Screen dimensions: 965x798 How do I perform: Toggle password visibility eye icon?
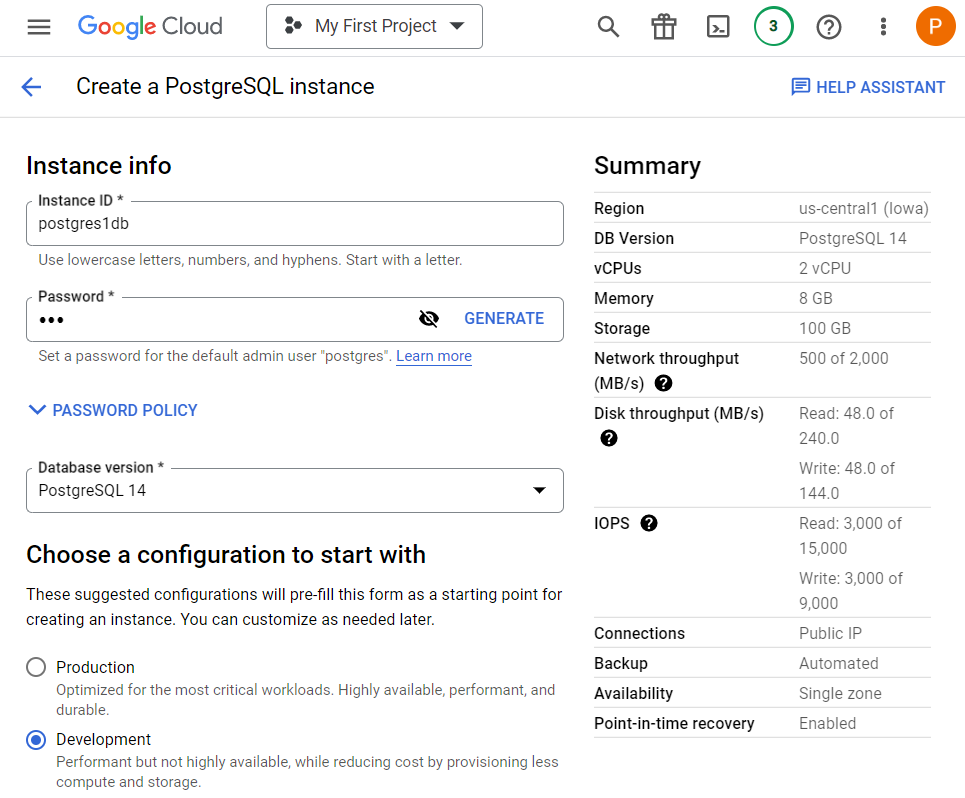[x=428, y=319]
